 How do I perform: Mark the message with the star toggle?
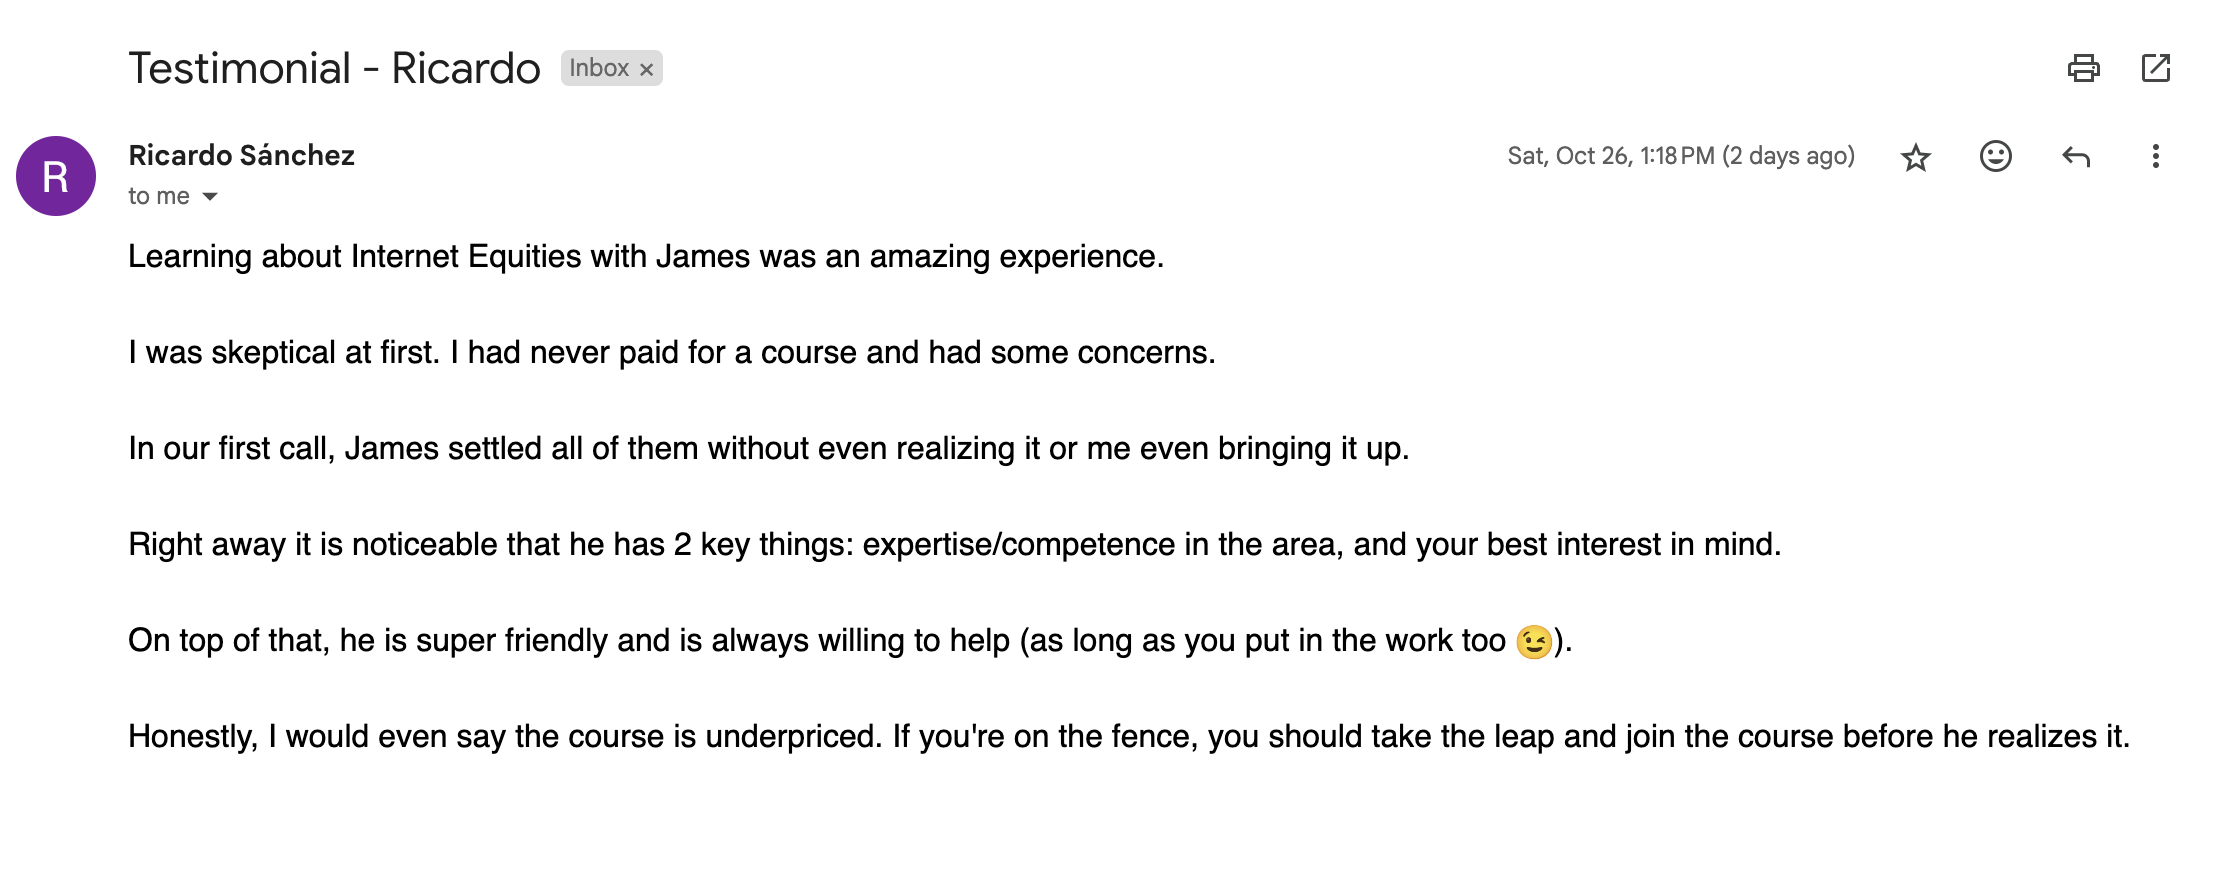(x=1915, y=156)
